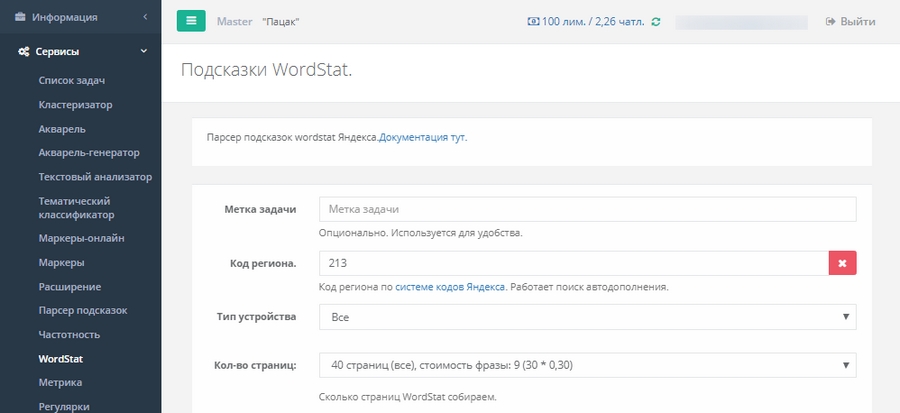Click the briefcase icon next to Информация

20,17
